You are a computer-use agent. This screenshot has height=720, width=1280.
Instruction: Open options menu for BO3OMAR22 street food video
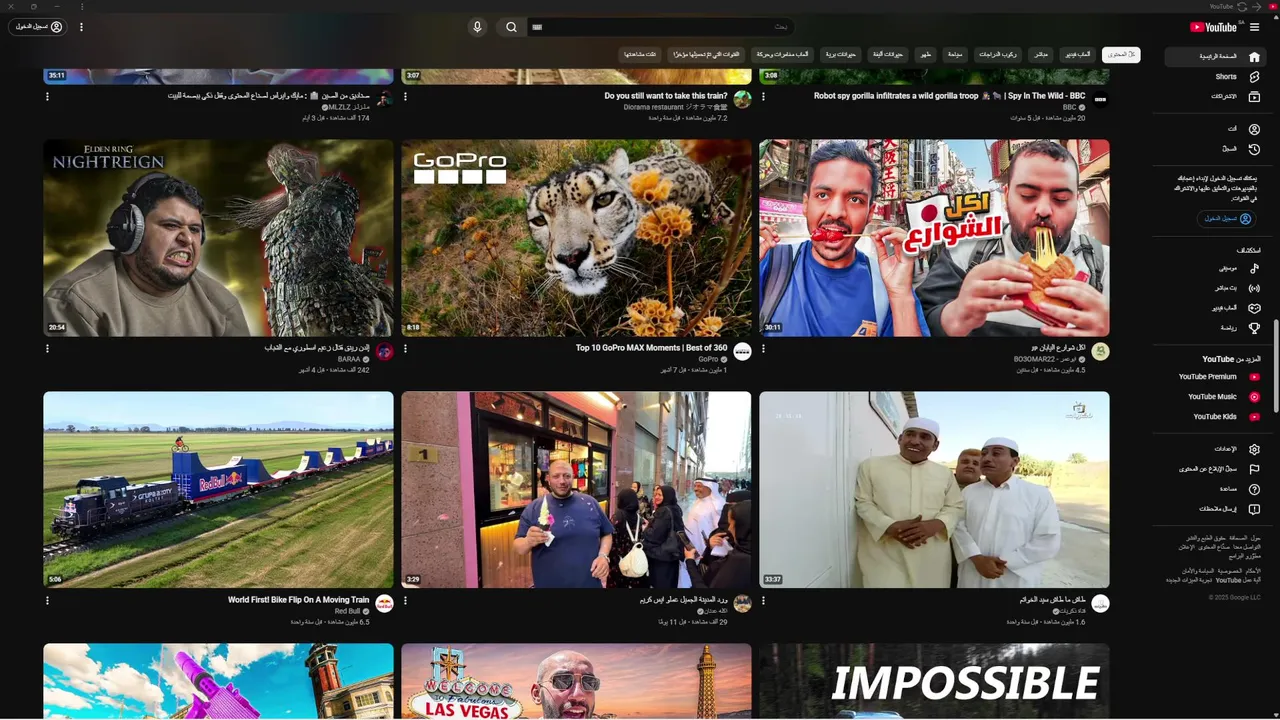tap(763, 349)
